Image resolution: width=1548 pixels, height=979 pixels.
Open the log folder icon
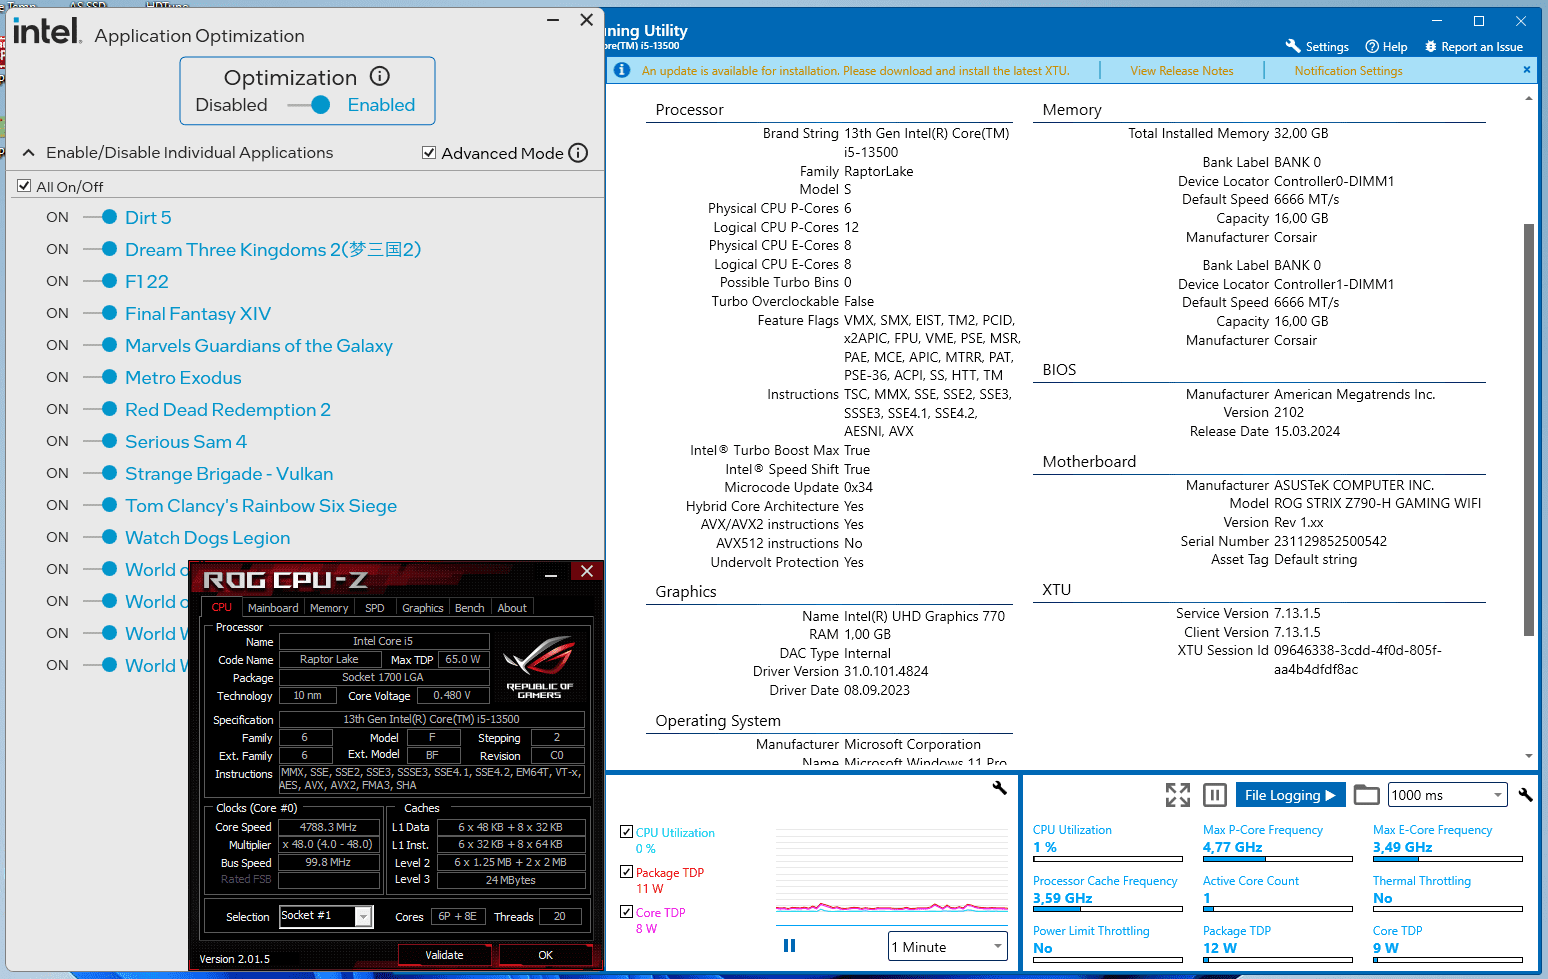click(x=1366, y=795)
